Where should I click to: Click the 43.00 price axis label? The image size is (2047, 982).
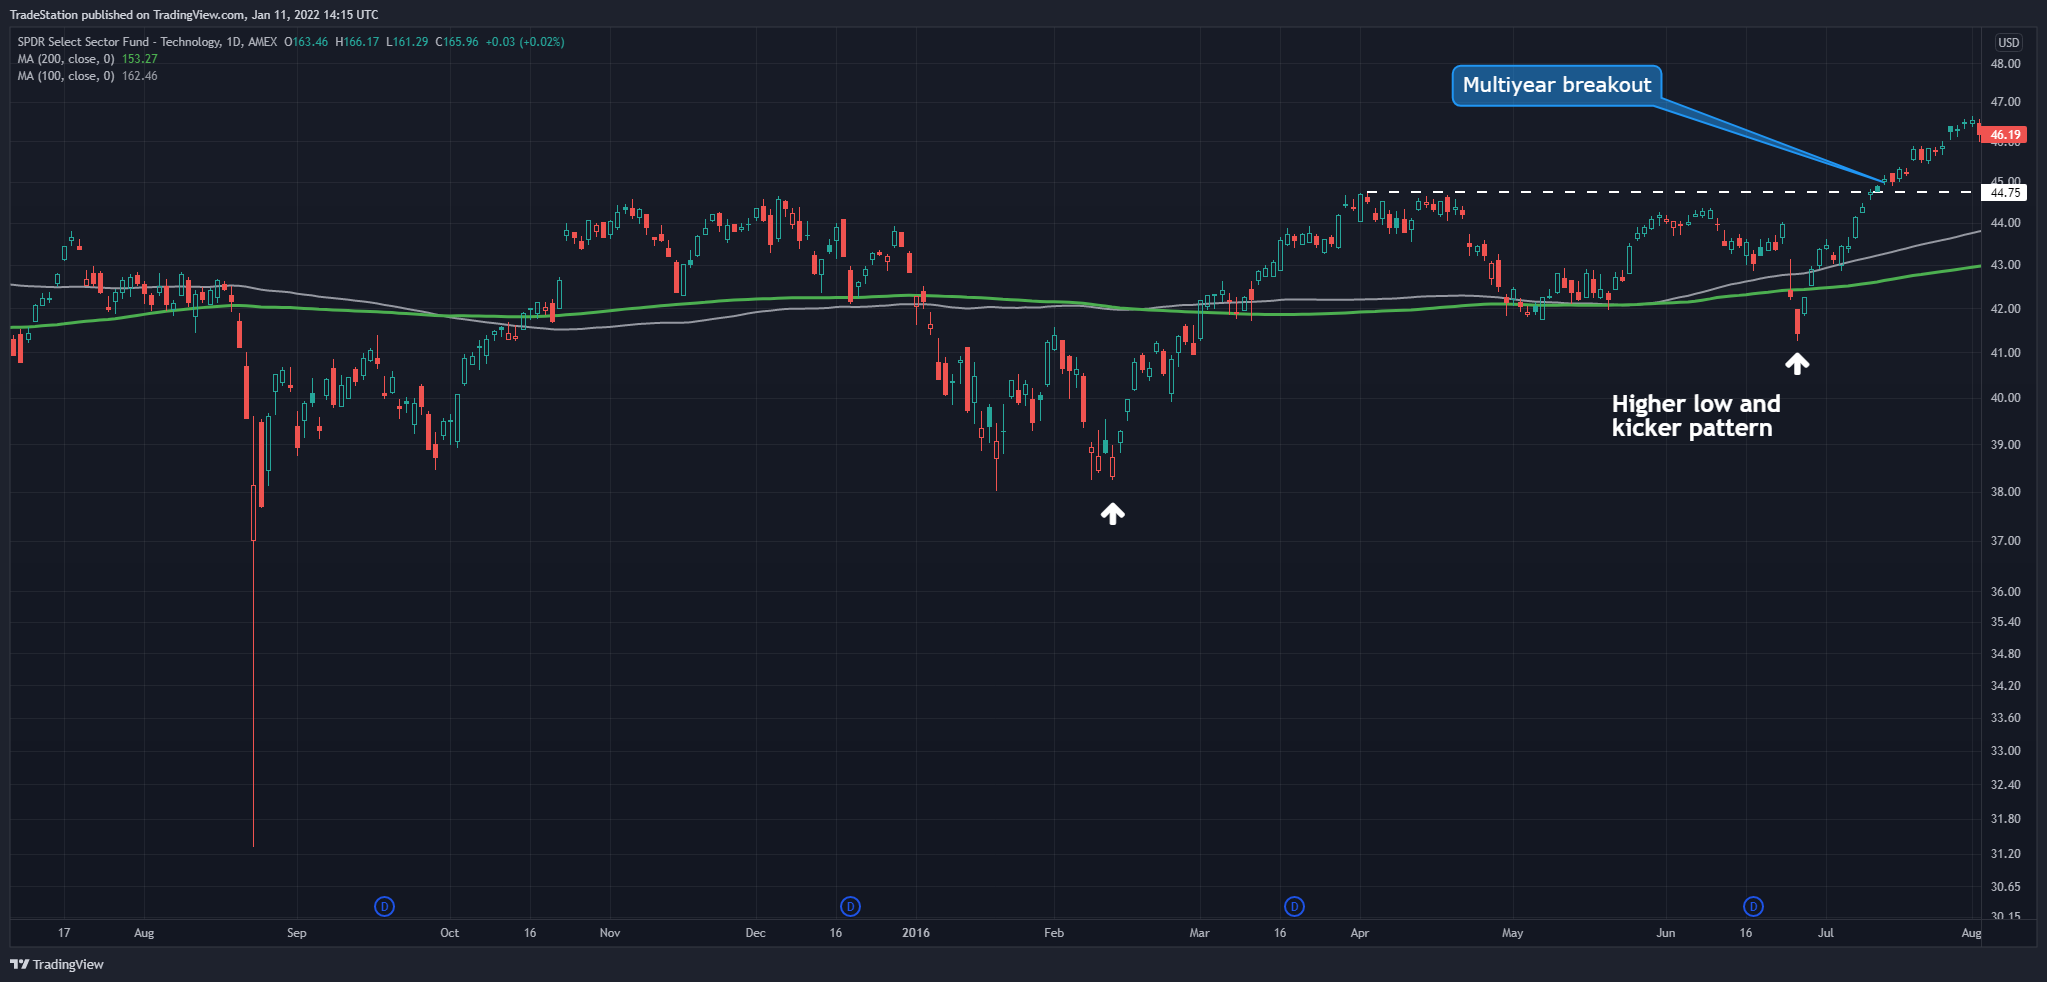2005,265
